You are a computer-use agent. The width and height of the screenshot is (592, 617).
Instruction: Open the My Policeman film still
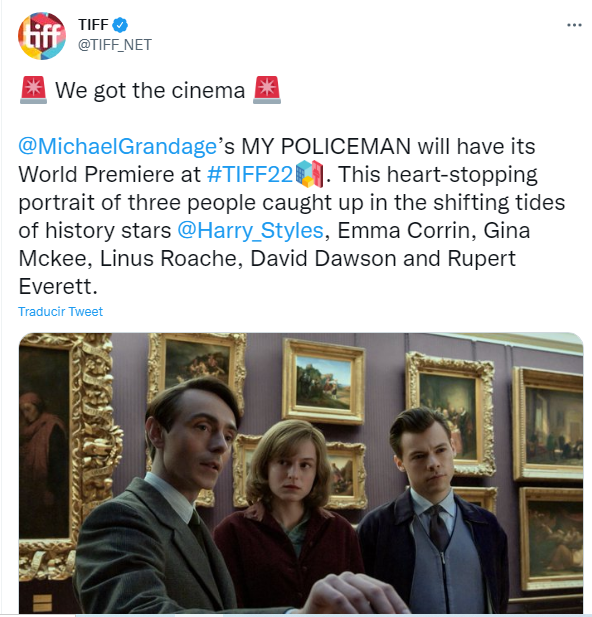click(301, 473)
